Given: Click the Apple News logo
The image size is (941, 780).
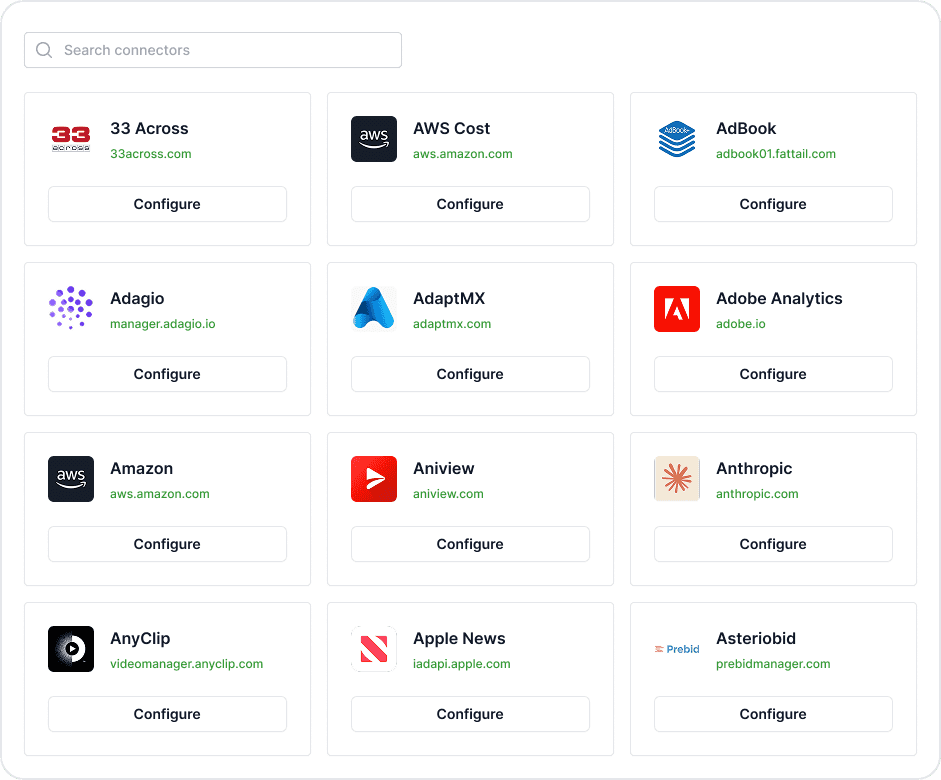Looking at the screenshot, I should coord(374,649).
